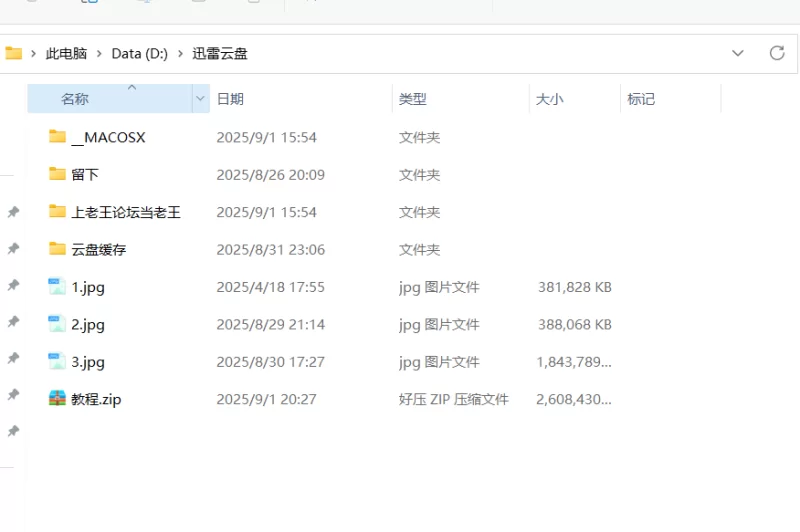Expand chevron after 此电脑 in breadcrumb

click(x=99, y=54)
